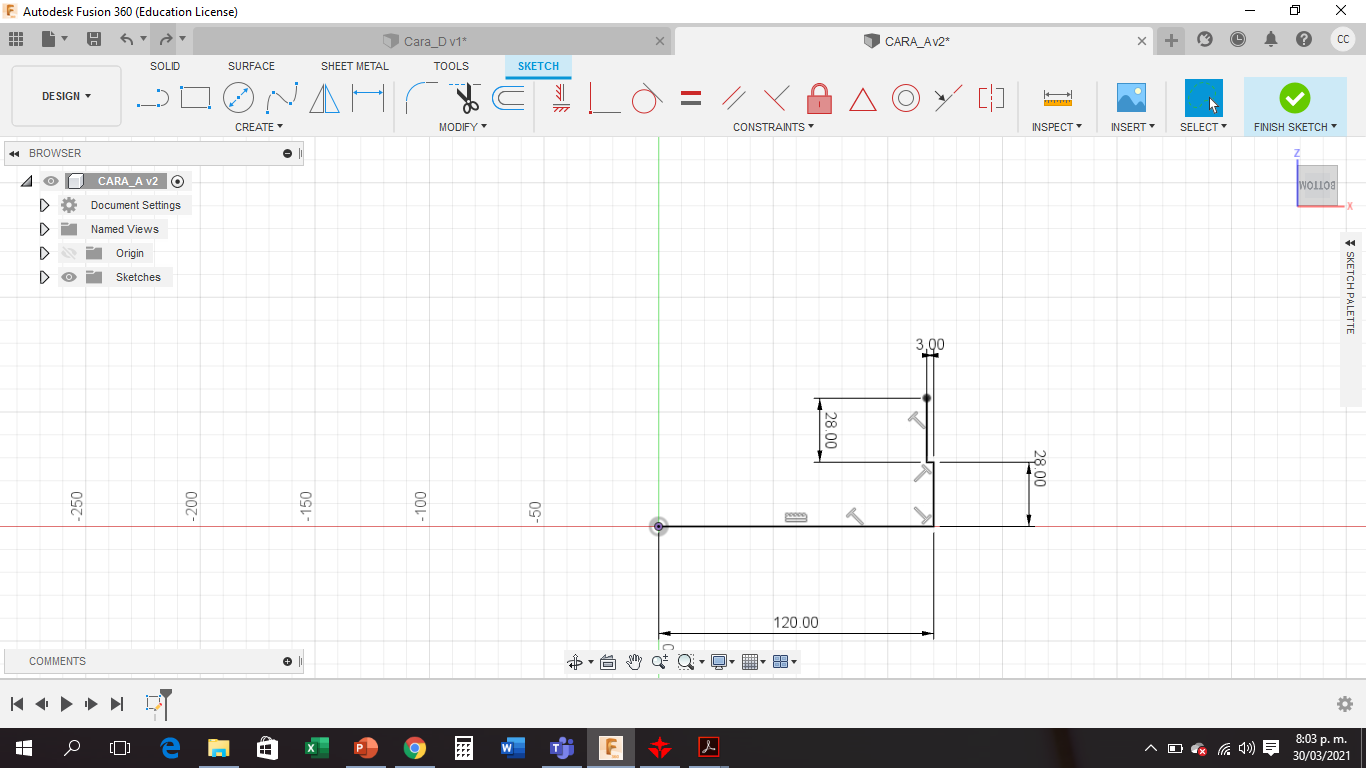Apply the Tangent constraint
1366x768 pixels.
[x=647, y=98]
